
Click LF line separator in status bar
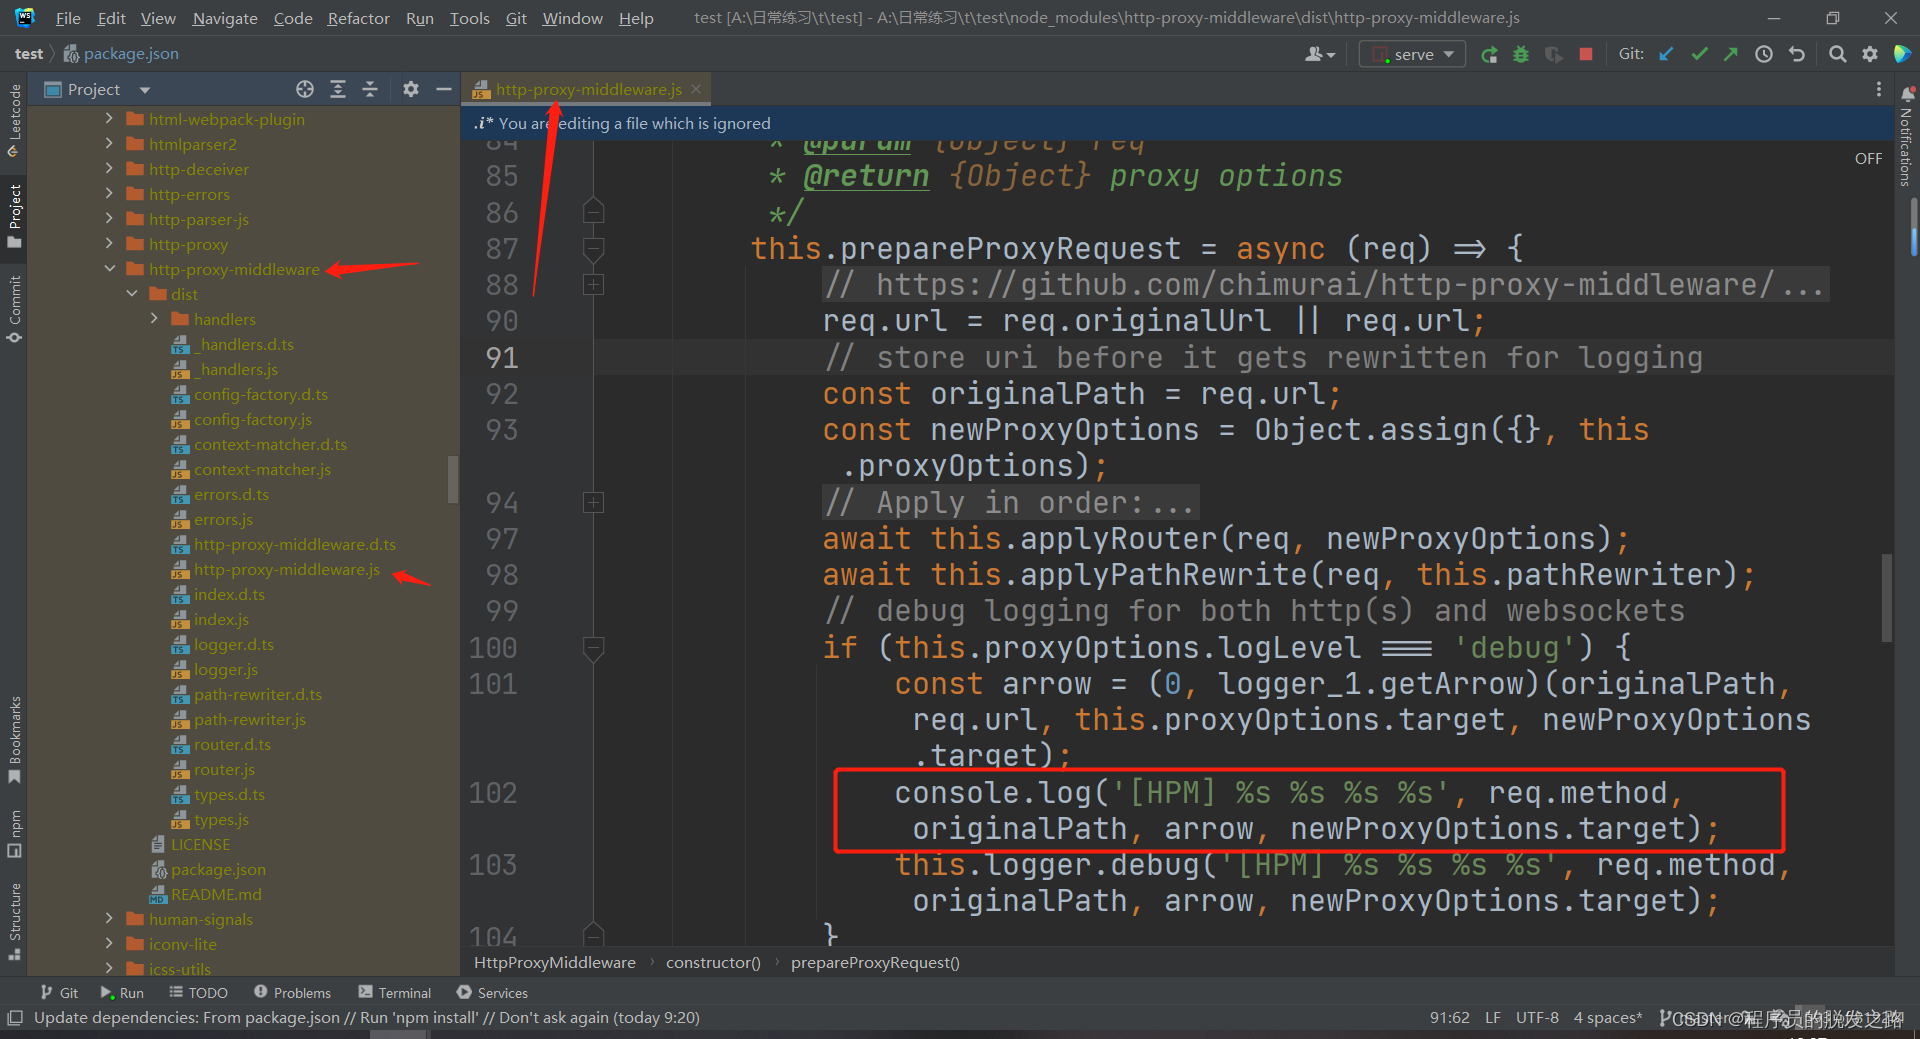(1492, 1018)
